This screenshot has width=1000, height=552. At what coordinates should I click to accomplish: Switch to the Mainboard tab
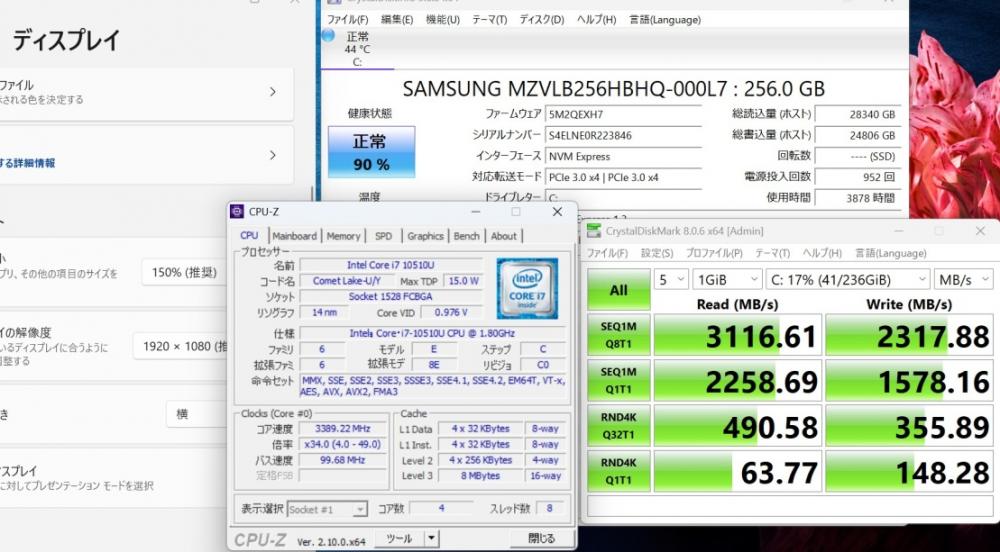tap(294, 236)
